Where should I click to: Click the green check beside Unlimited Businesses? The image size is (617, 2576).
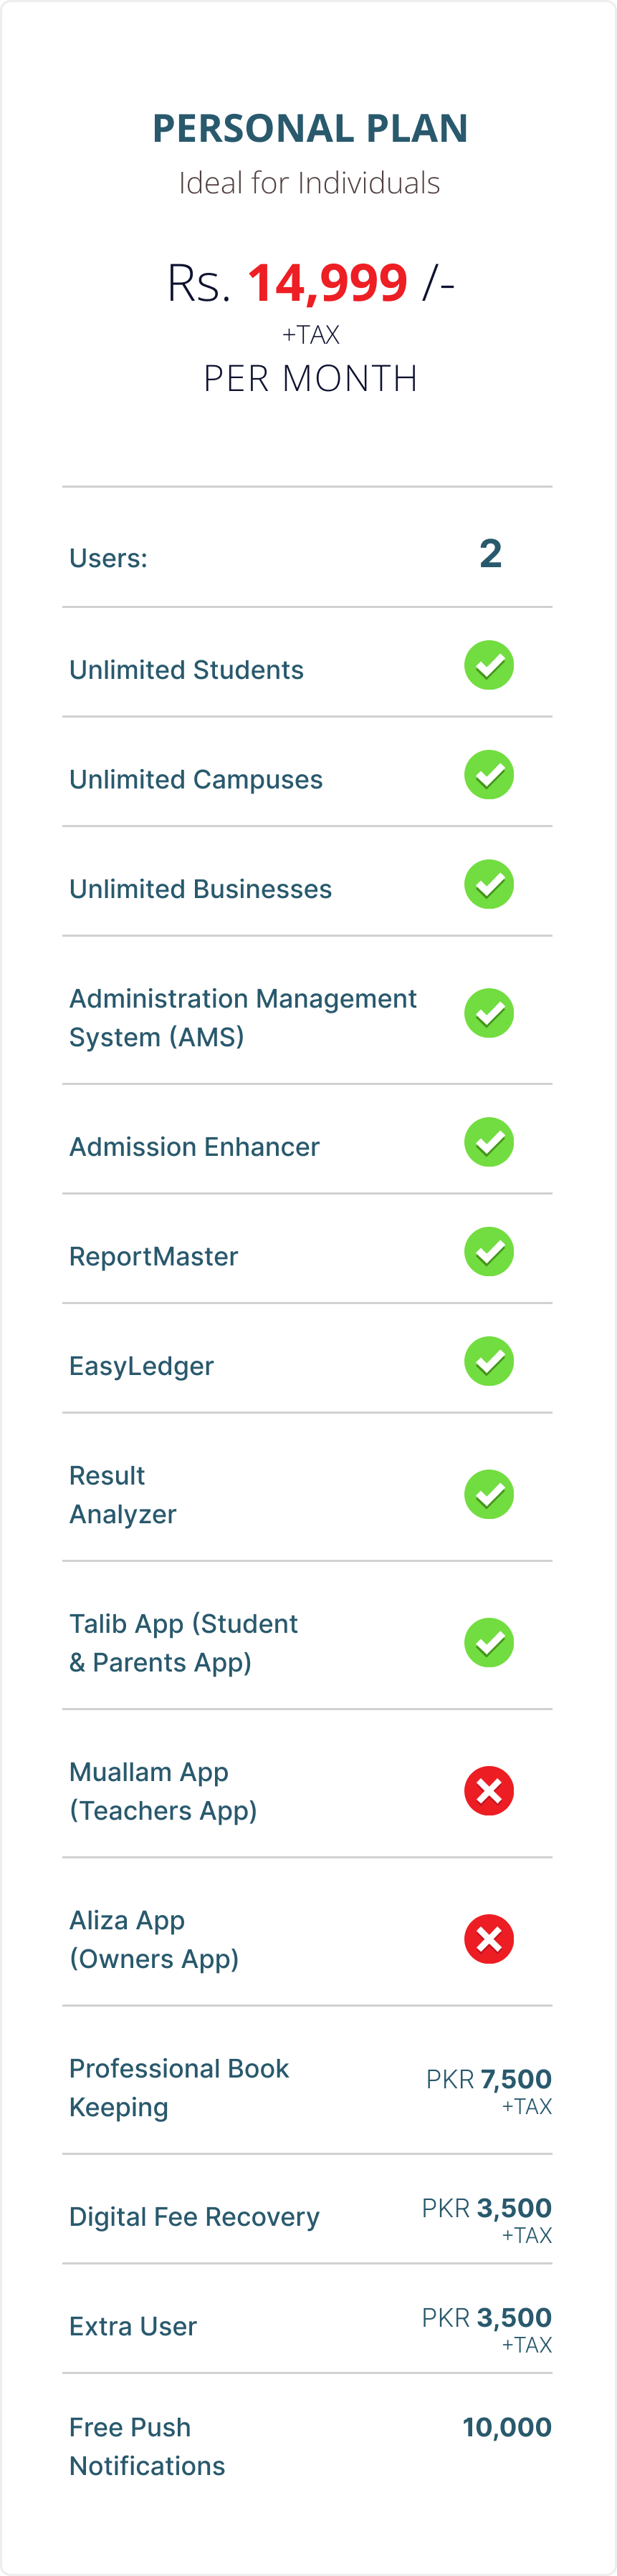[489, 884]
